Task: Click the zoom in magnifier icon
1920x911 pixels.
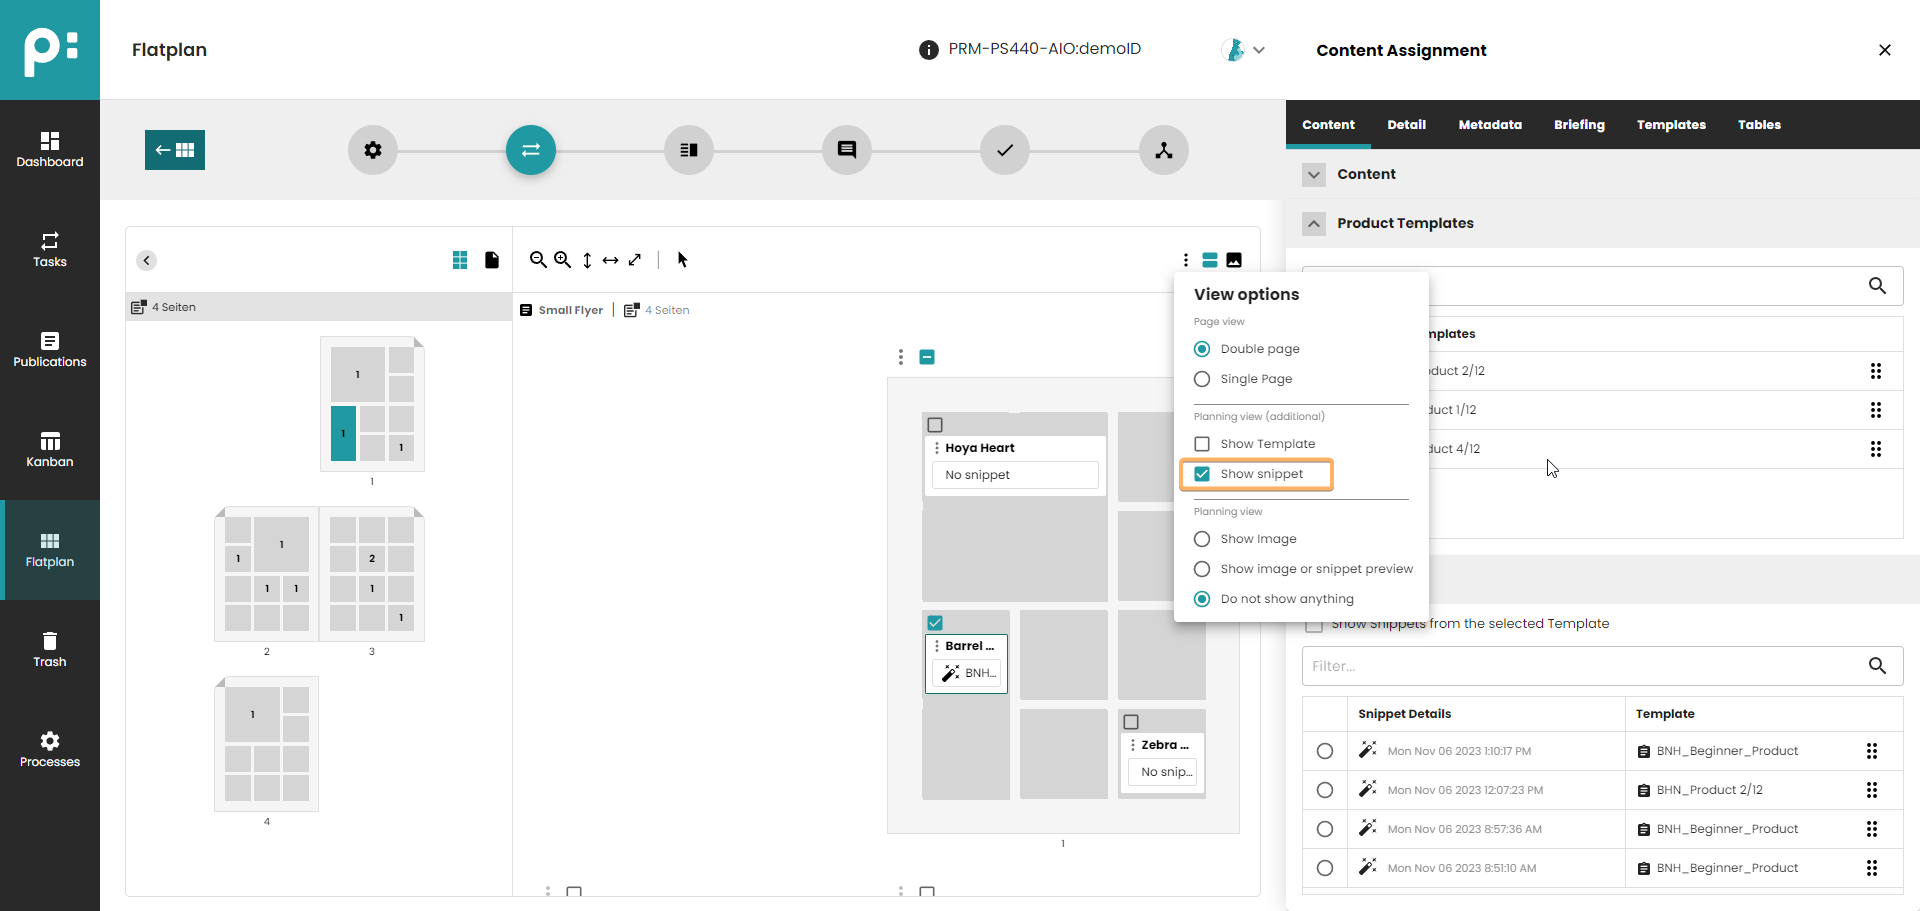Action: pos(563,260)
